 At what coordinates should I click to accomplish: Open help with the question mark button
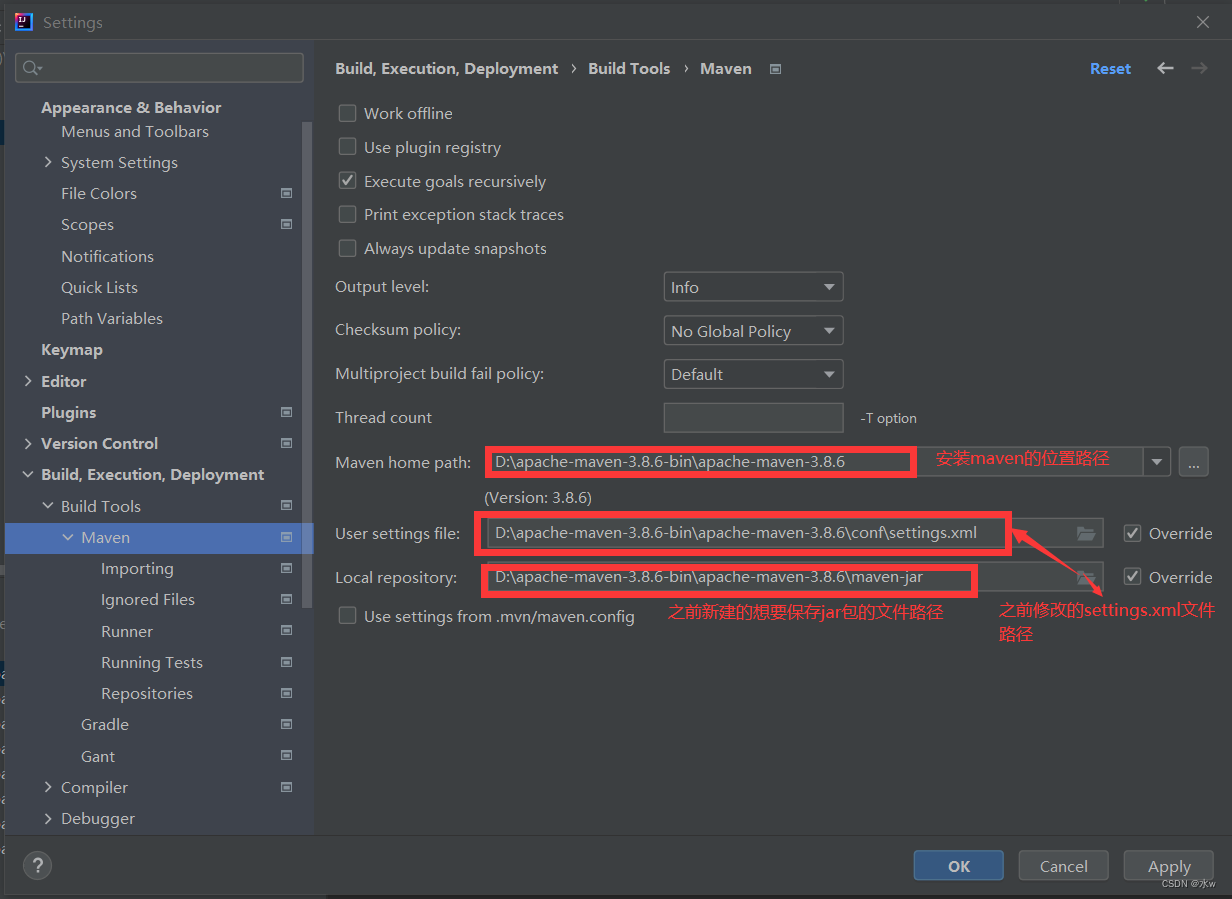pyautogui.click(x=37, y=866)
